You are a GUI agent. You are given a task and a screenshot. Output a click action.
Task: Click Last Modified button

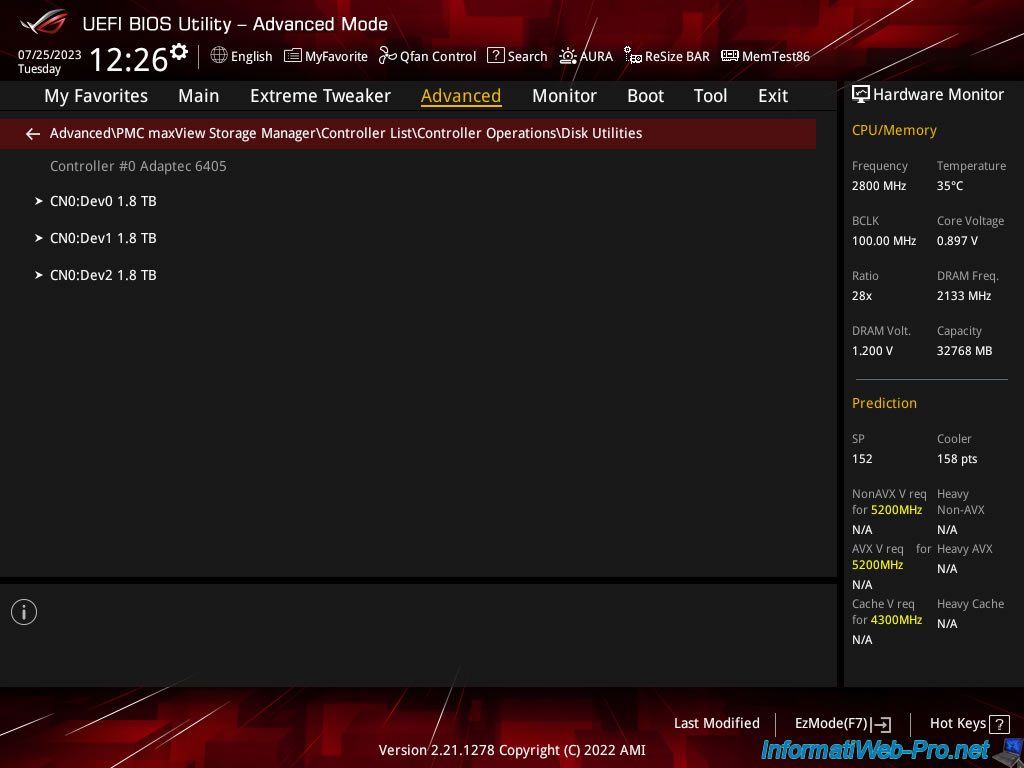click(x=716, y=723)
